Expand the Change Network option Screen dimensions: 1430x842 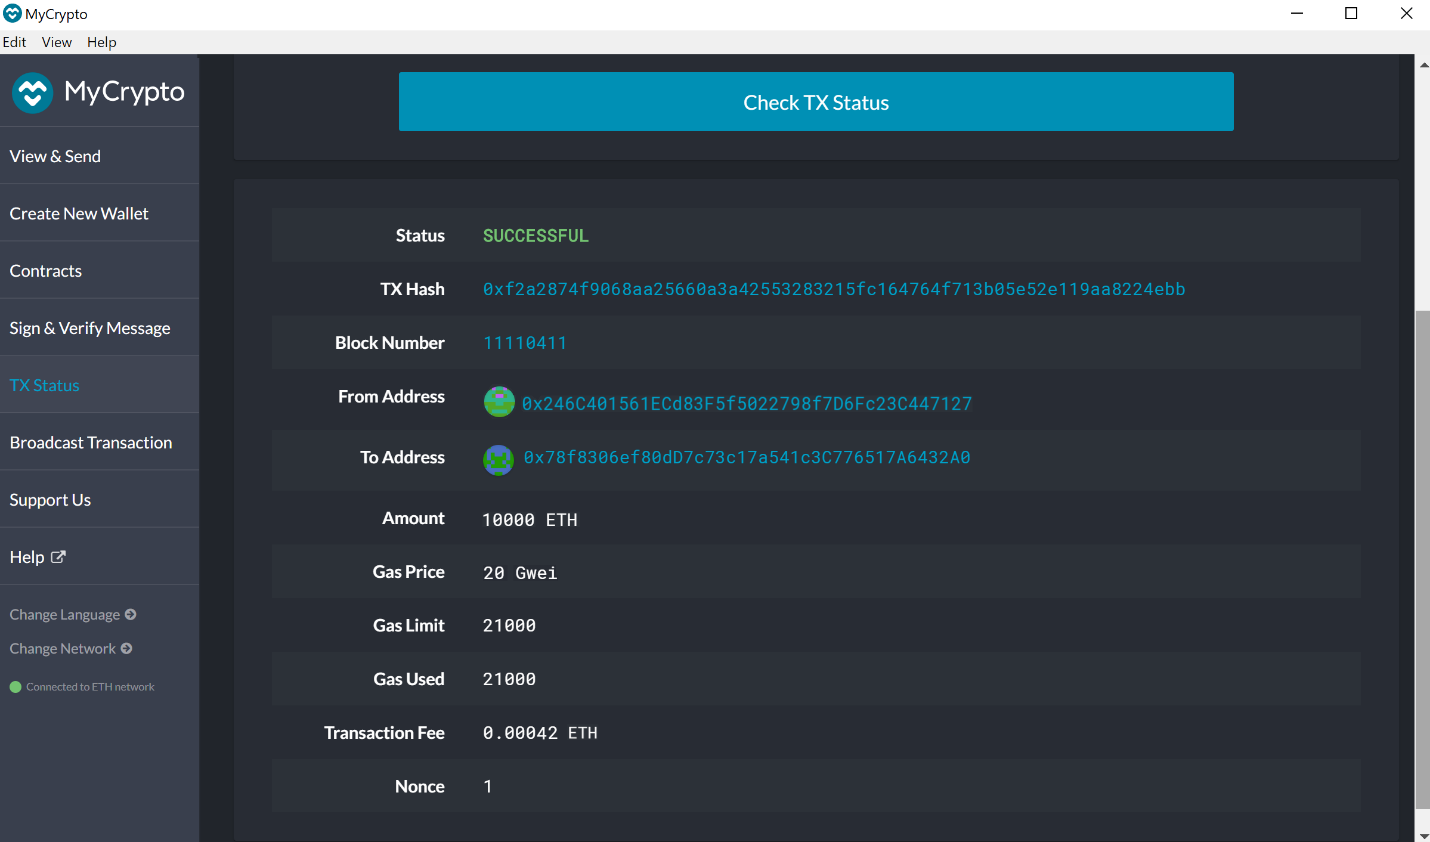[x=70, y=648]
